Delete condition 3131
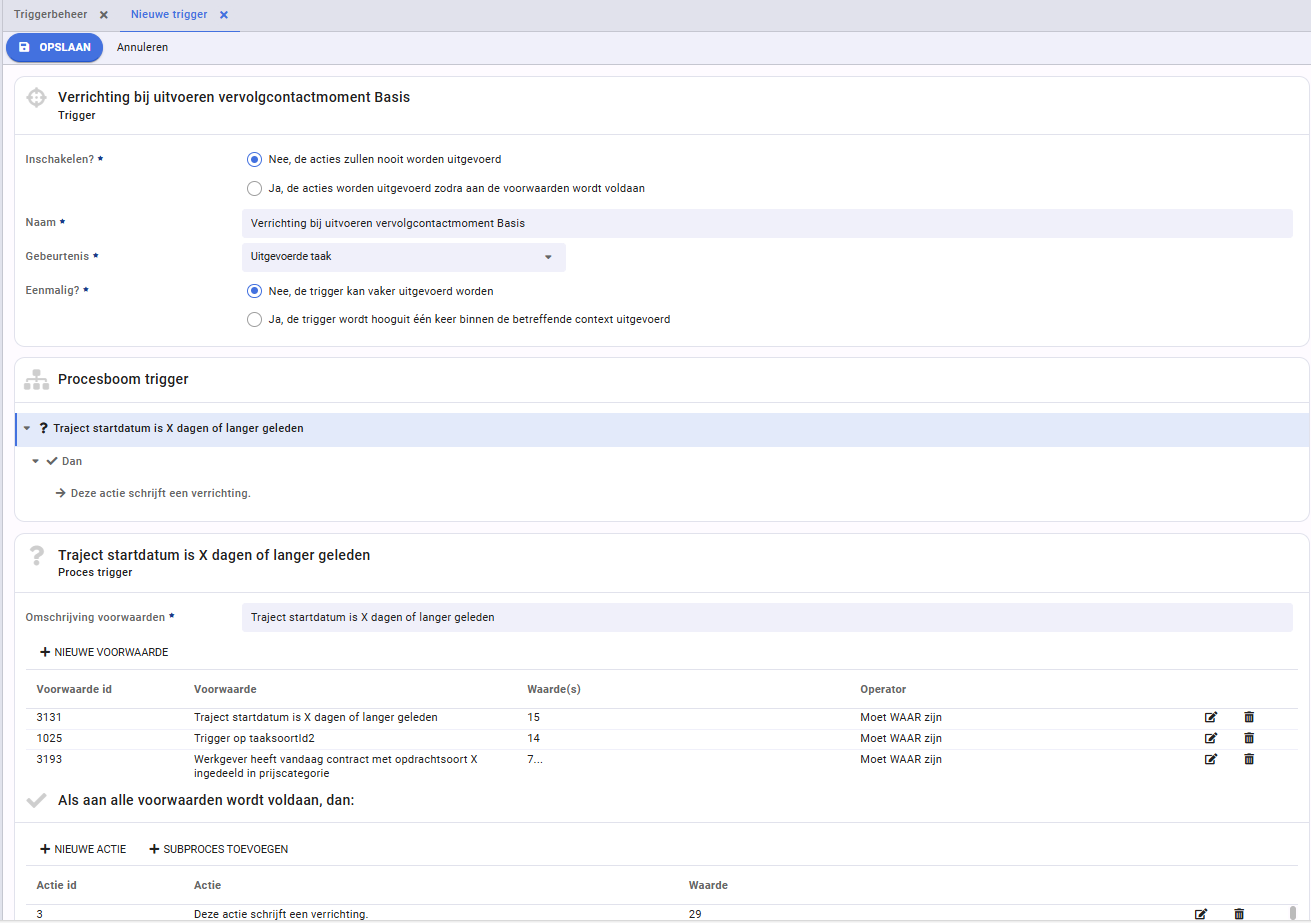The width and height of the screenshot is (1311, 923). point(1249,717)
